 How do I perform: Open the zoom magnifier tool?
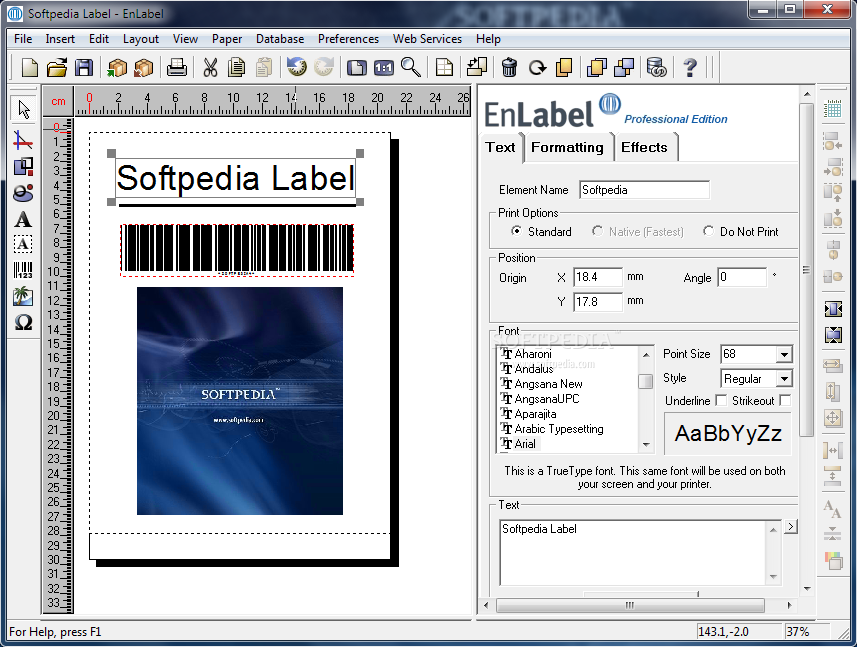click(x=410, y=68)
